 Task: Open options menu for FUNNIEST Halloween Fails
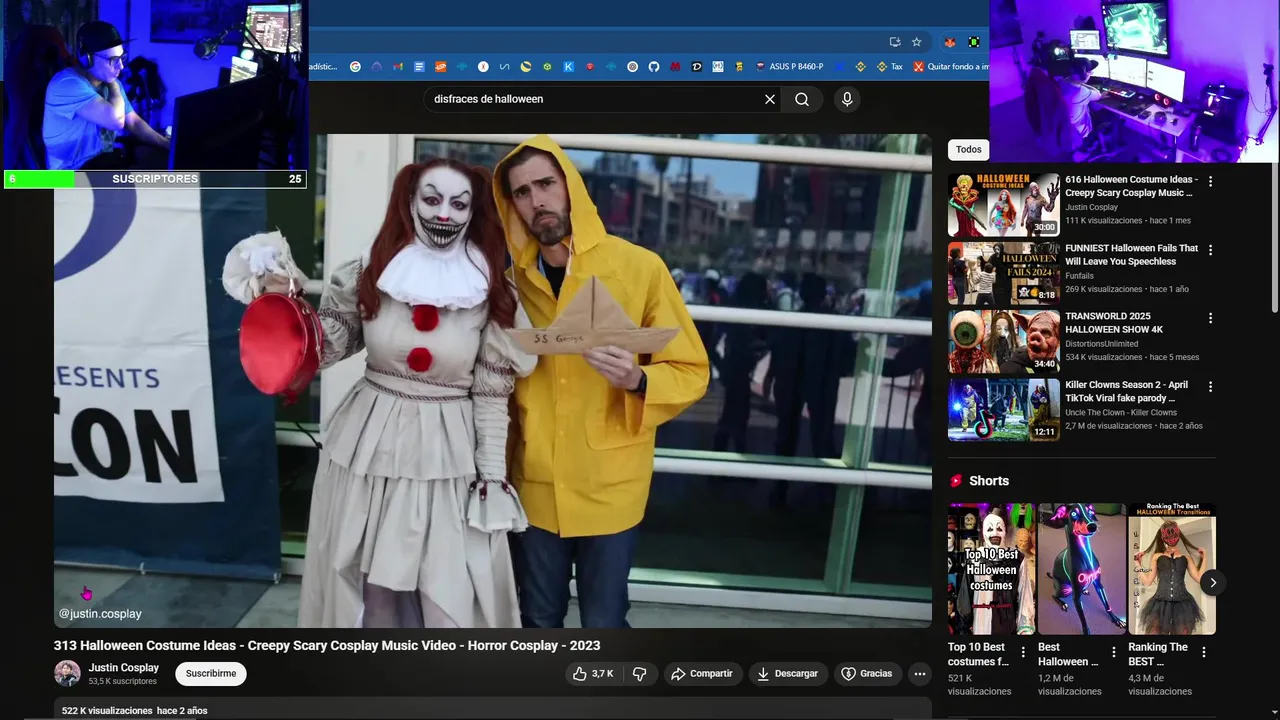tap(1210, 250)
